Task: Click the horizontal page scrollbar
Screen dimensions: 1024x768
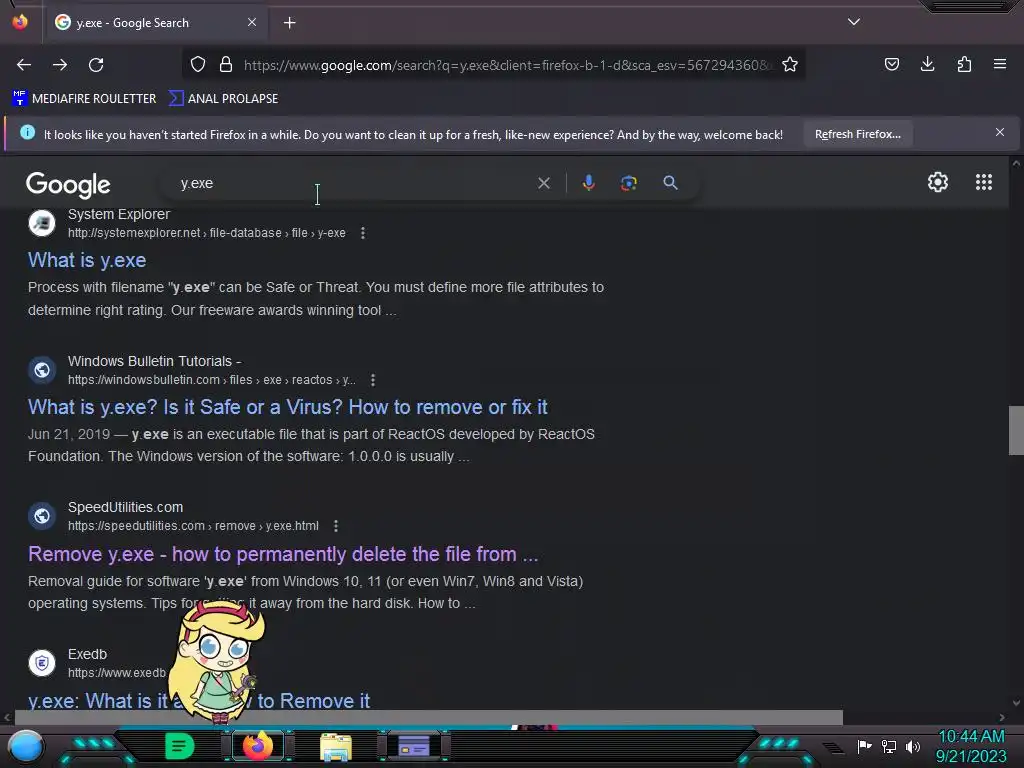Action: (428, 717)
